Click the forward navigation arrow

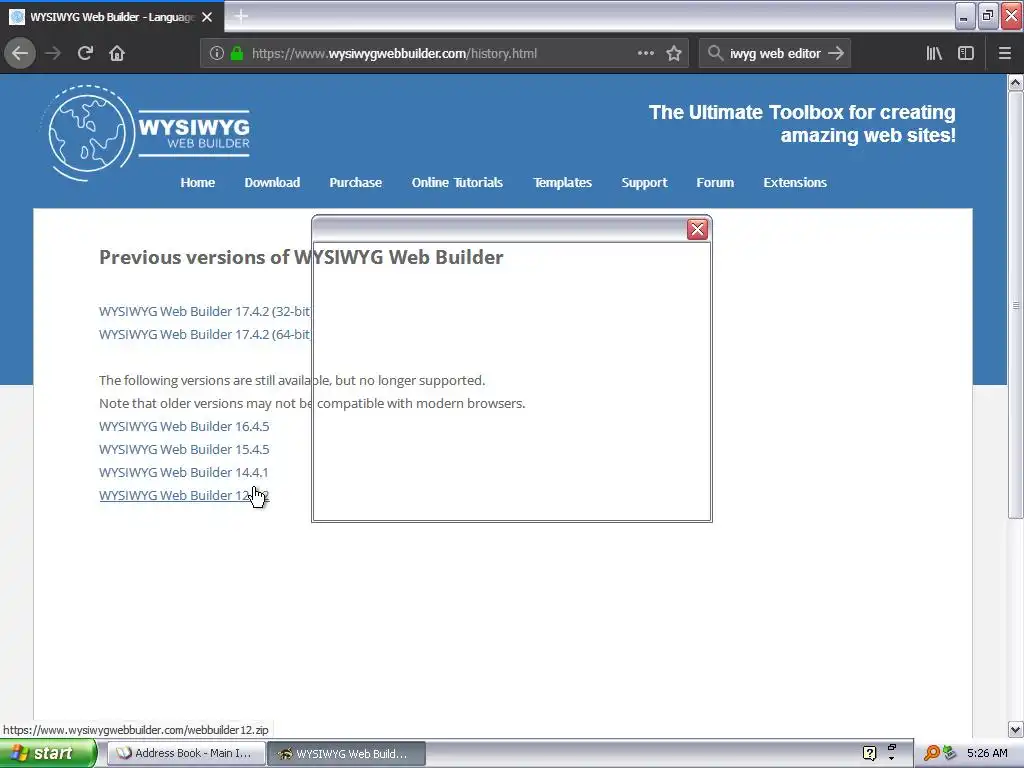click(53, 54)
